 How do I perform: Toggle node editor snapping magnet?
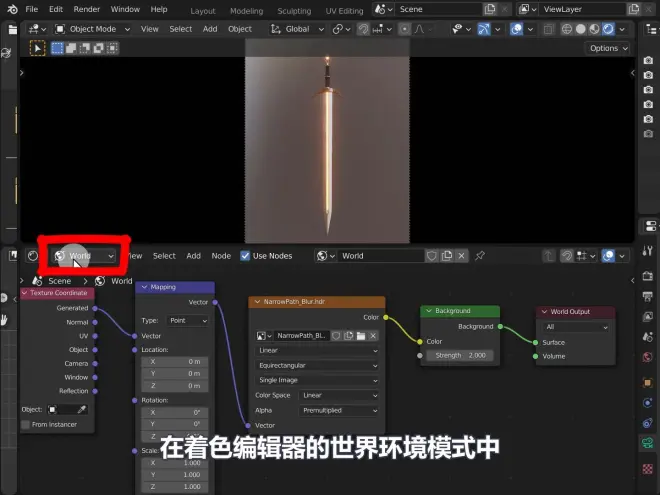(567, 256)
